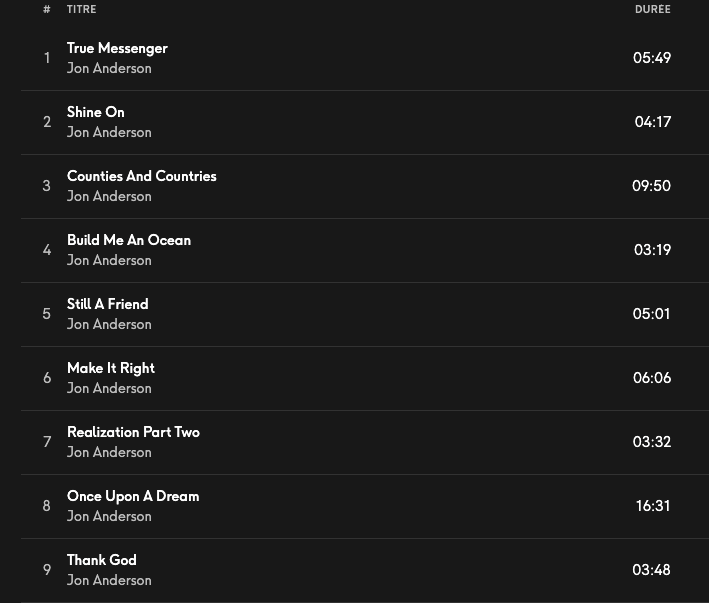Open the Realization Part Two track

click(133, 432)
